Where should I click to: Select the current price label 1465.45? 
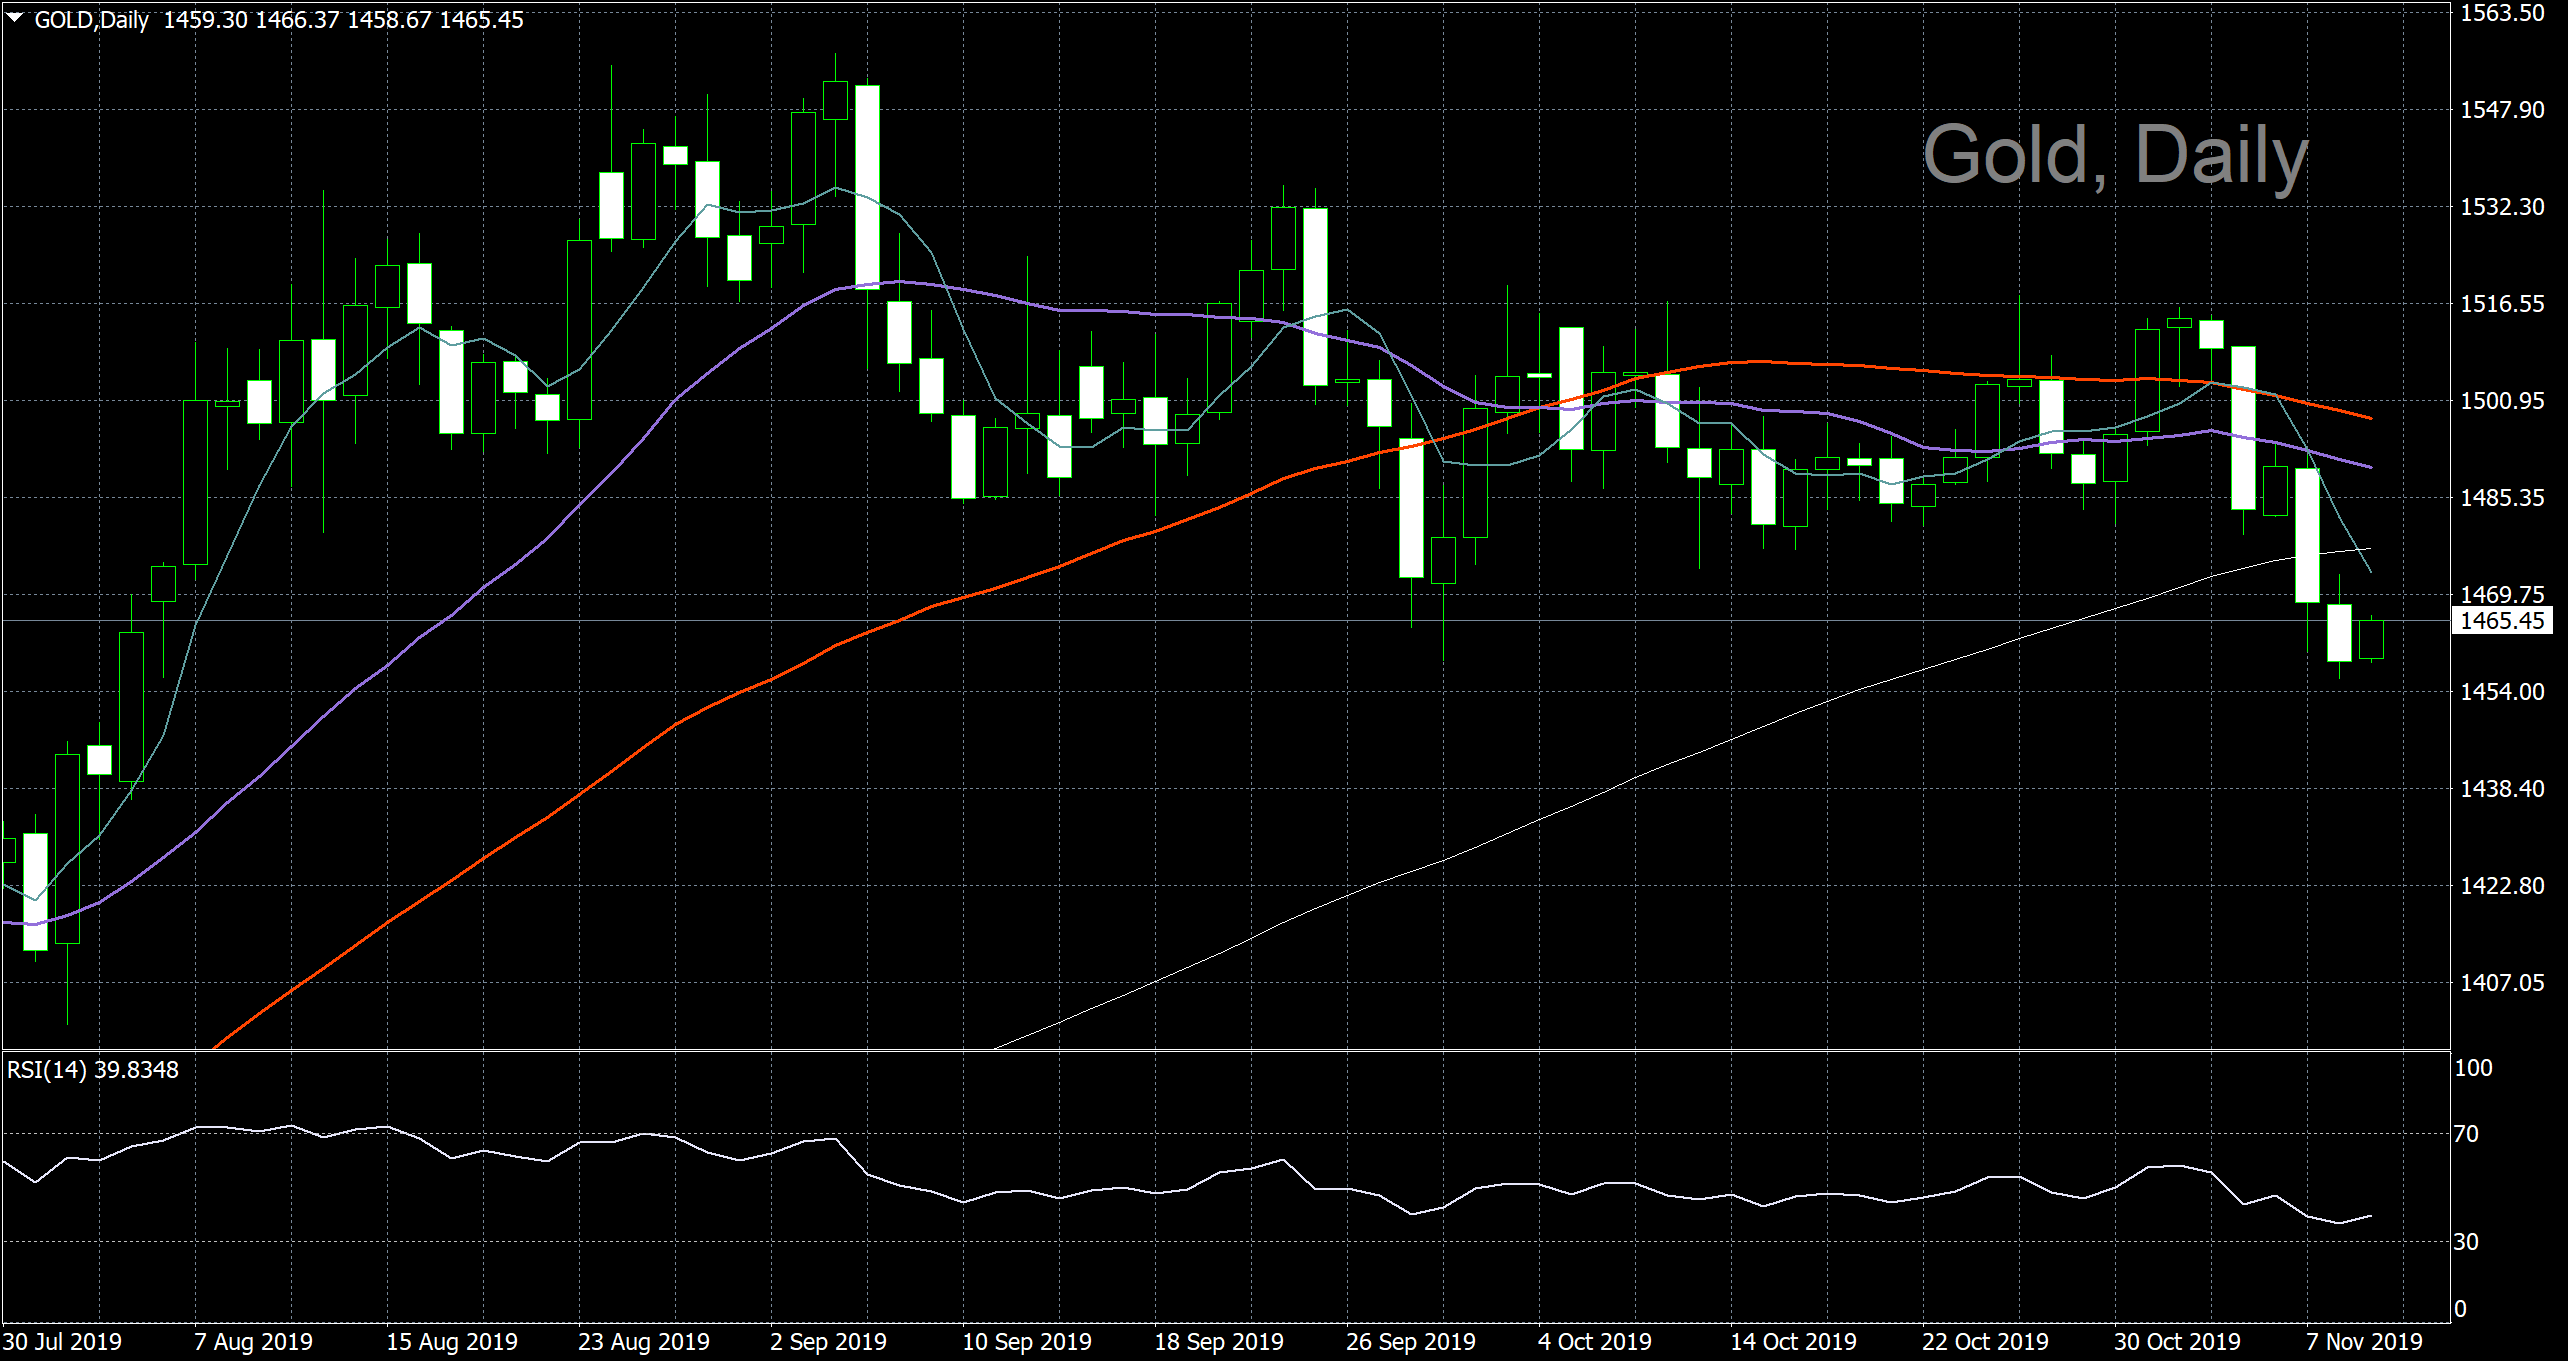click(x=2502, y=621)
